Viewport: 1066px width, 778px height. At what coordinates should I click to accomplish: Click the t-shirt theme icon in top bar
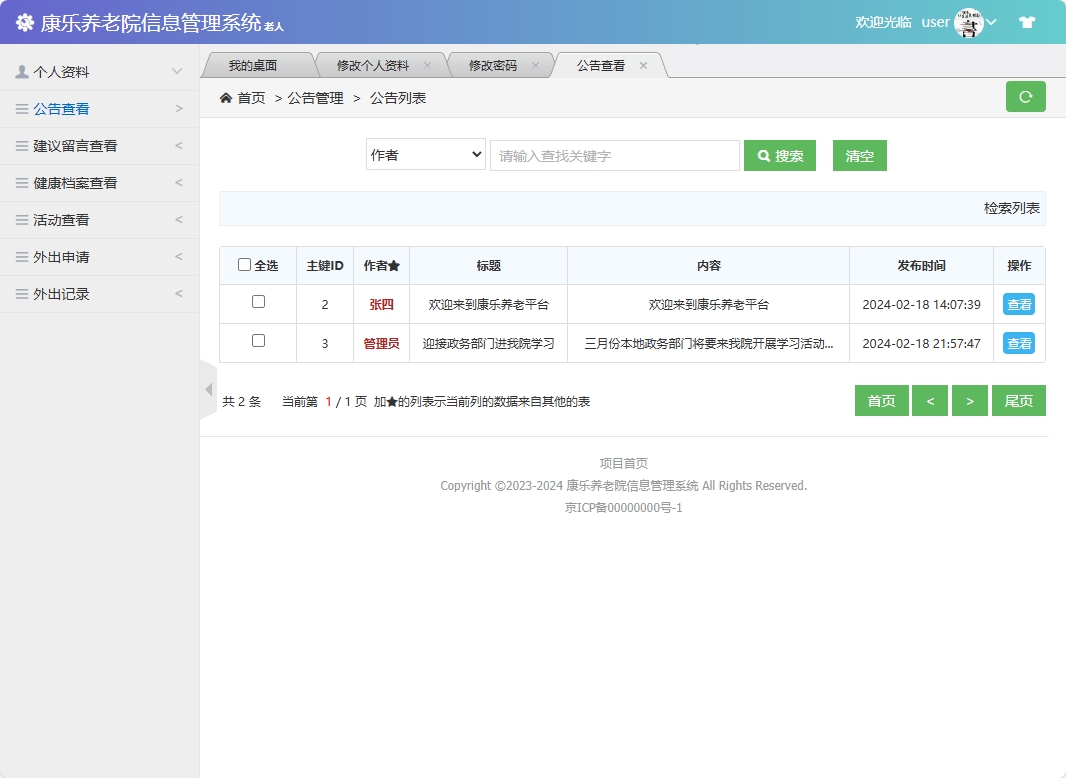1027,20
